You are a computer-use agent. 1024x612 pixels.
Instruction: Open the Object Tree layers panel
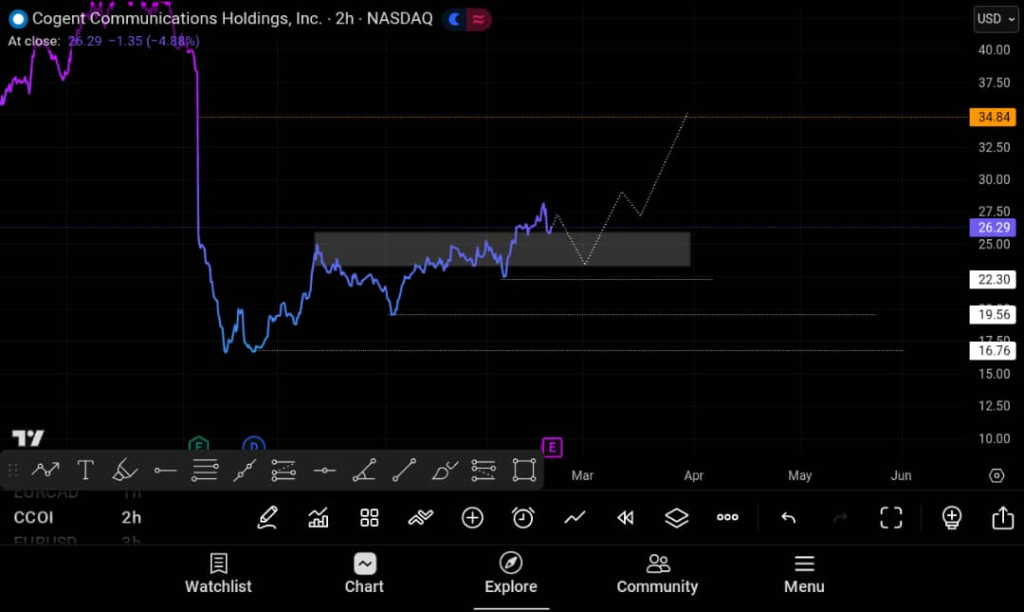point(676,518)
